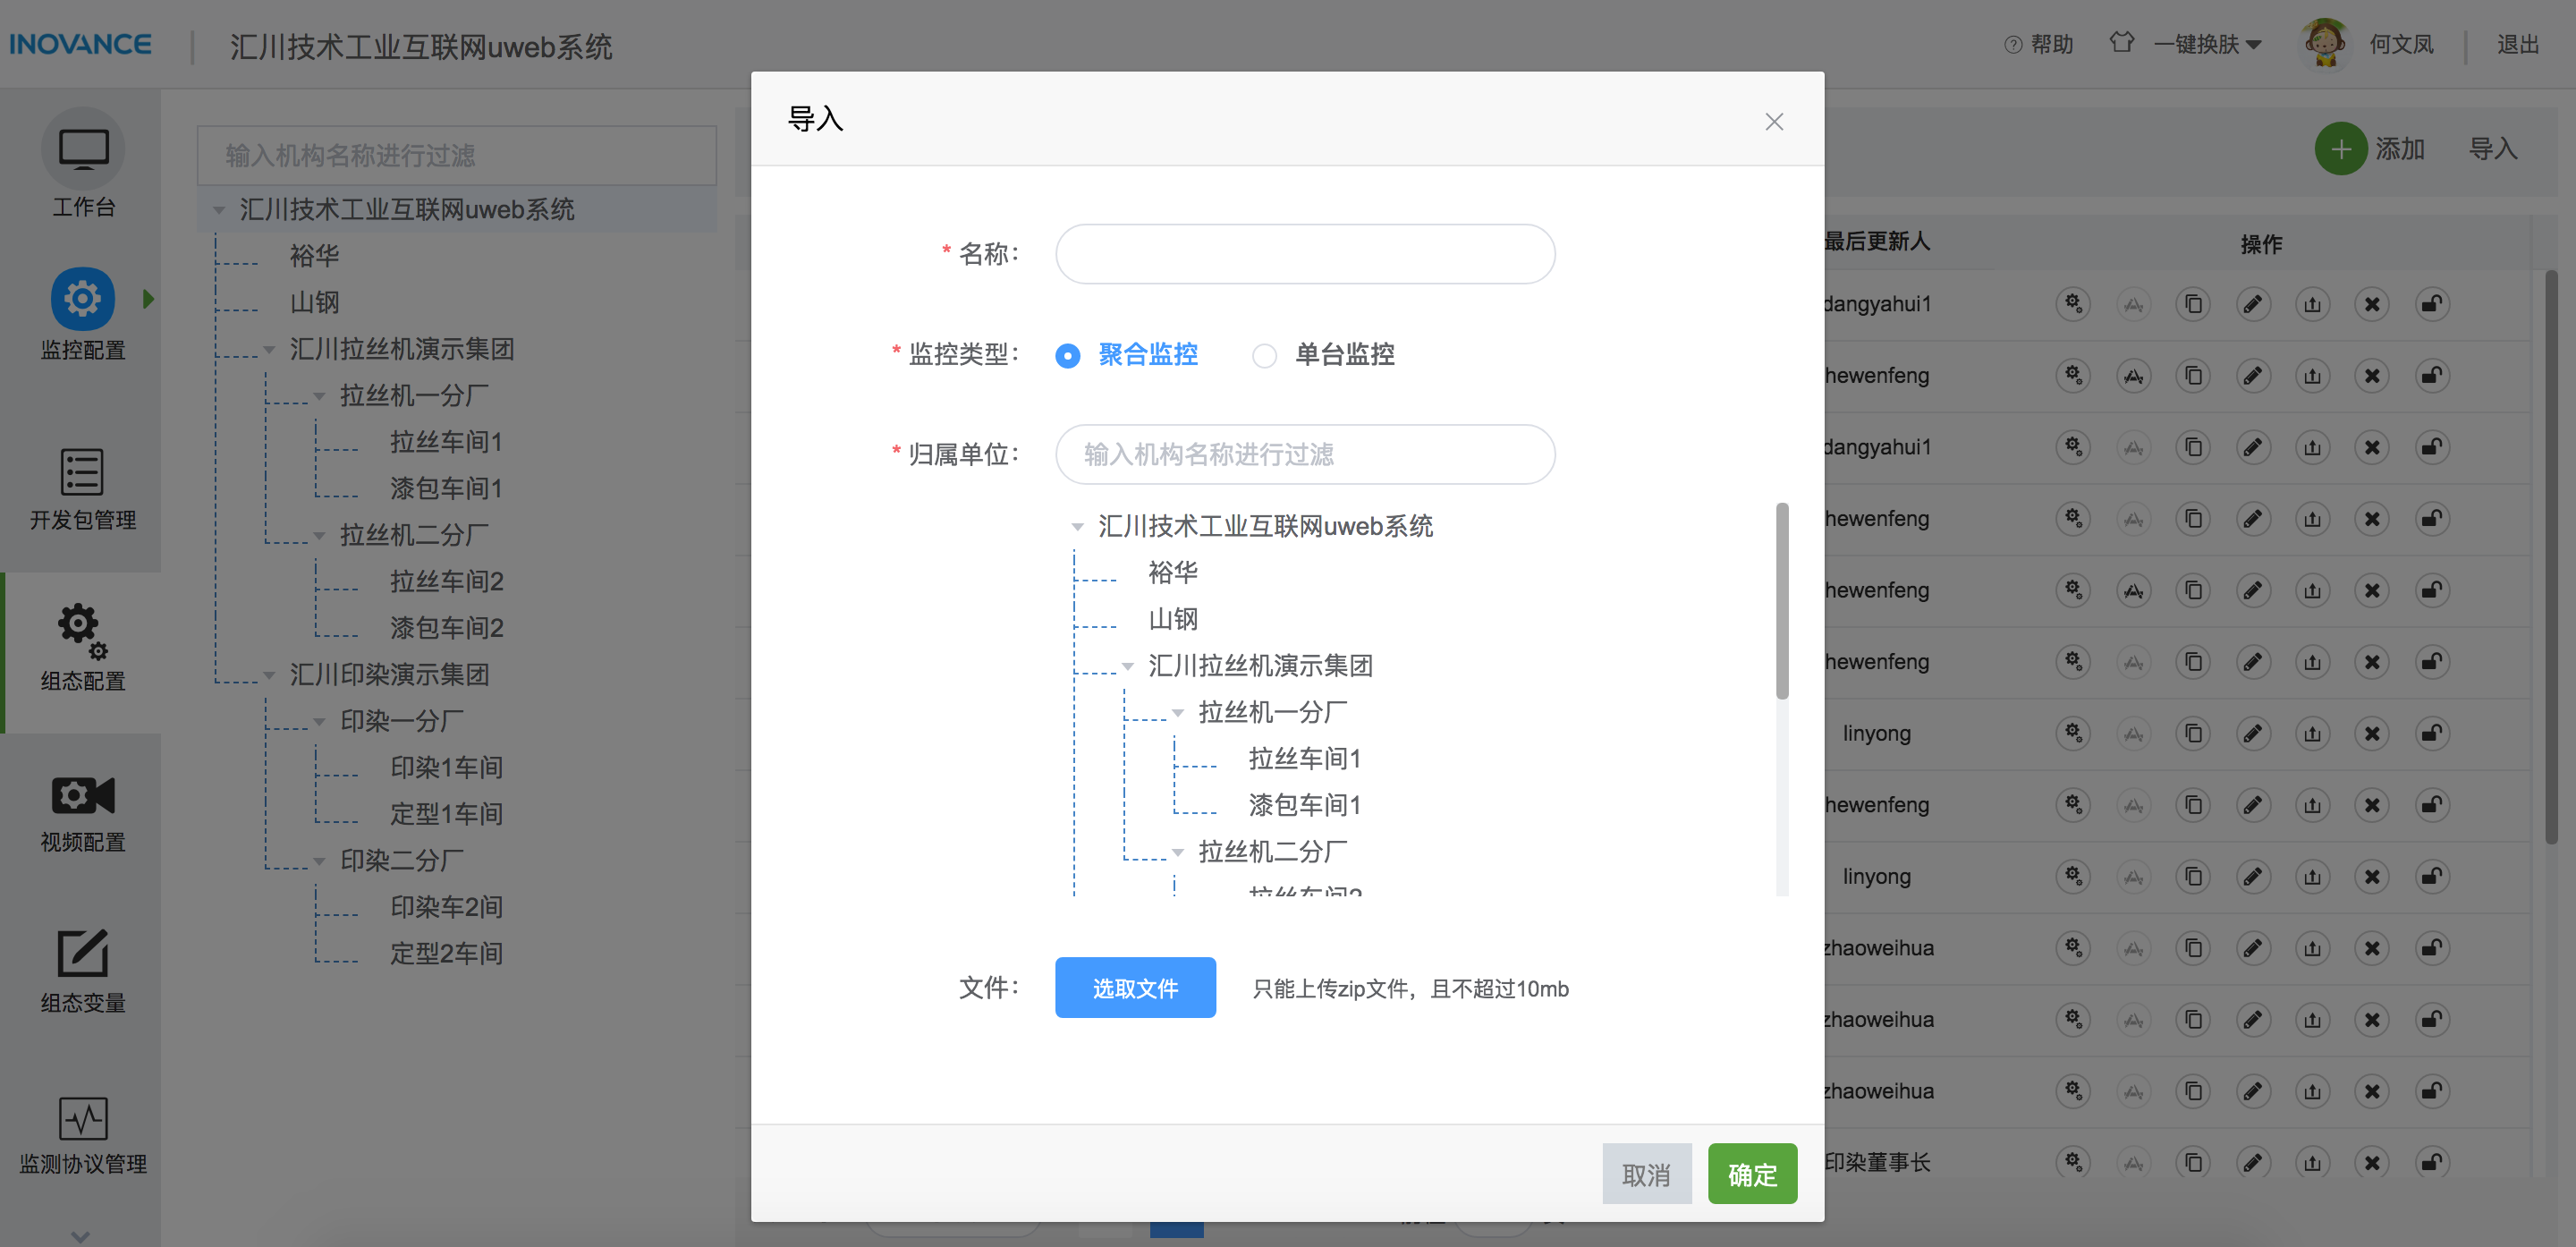Click the green 添加 plus icon
This screenshot has height=1247, width=2576.
pos(2341,148)
